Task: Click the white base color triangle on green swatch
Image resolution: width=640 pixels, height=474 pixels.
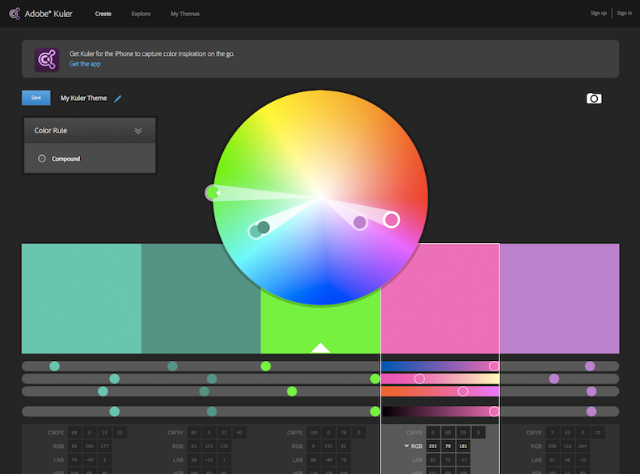Action: 320,348
